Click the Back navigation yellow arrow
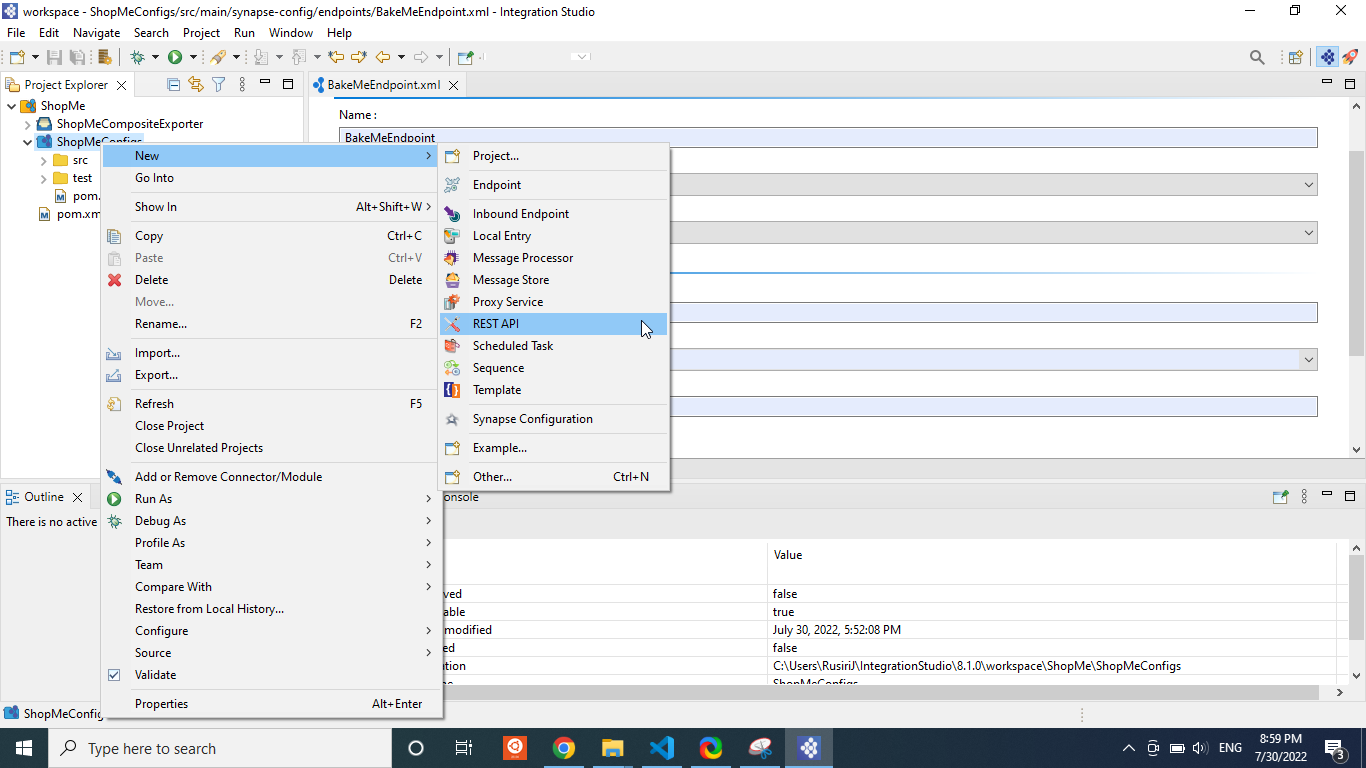 click(383, 58)
